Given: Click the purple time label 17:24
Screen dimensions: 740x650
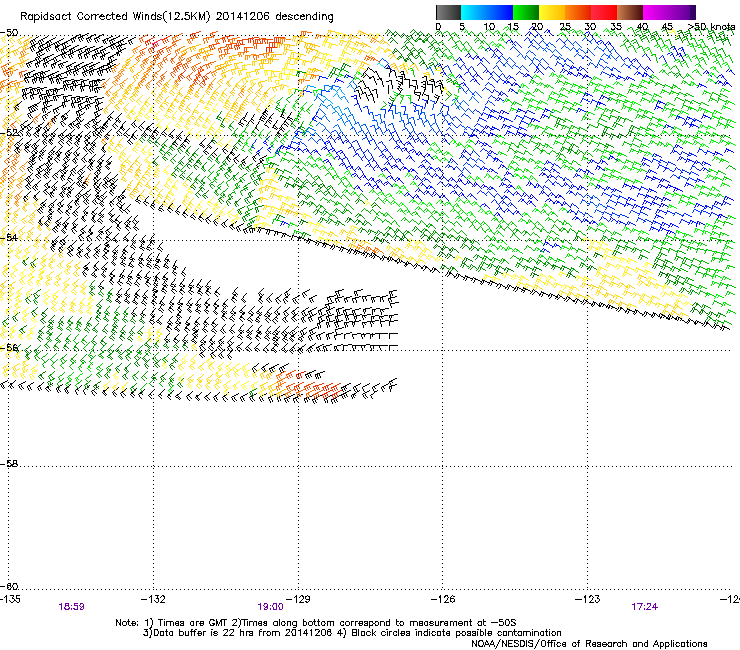Looking at the screenshot, I should (644, 607).
